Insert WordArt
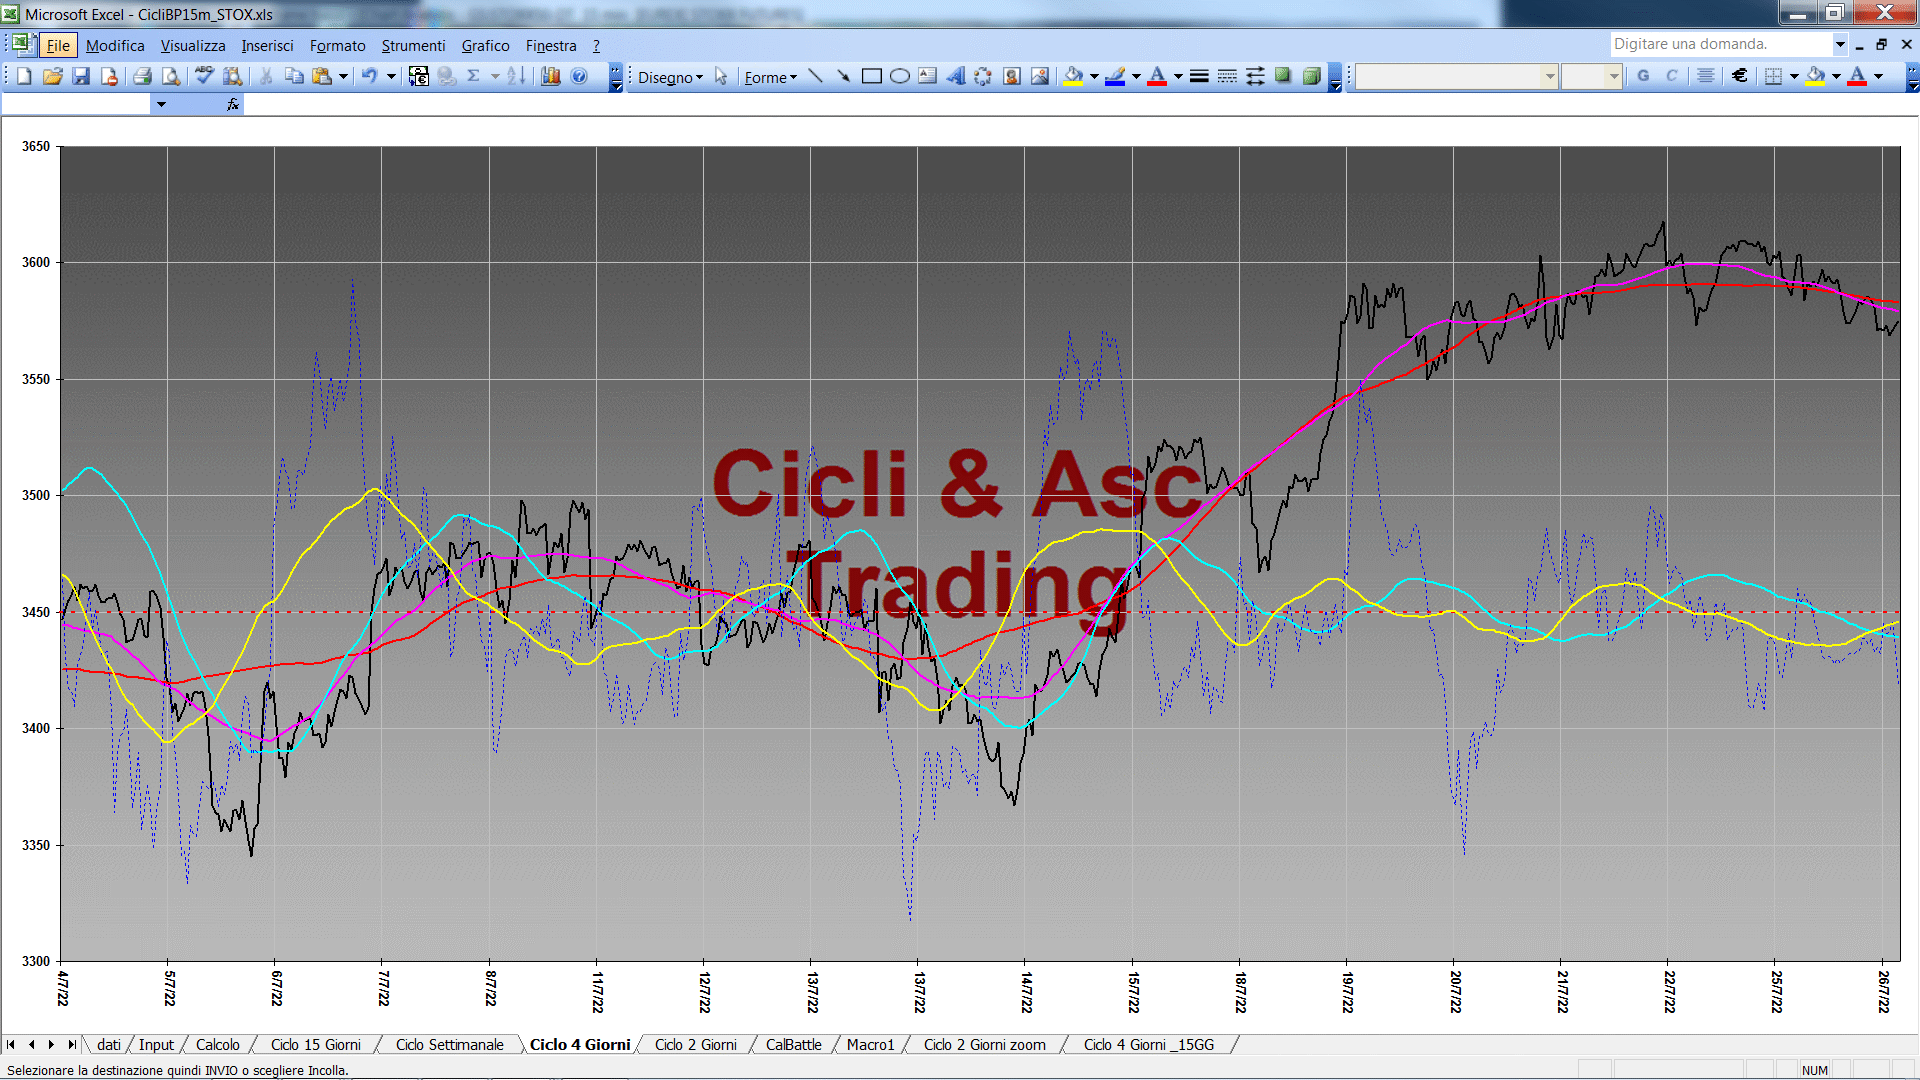The width and height of the screenshot is (1920, 1080). [x=955, y=76]
